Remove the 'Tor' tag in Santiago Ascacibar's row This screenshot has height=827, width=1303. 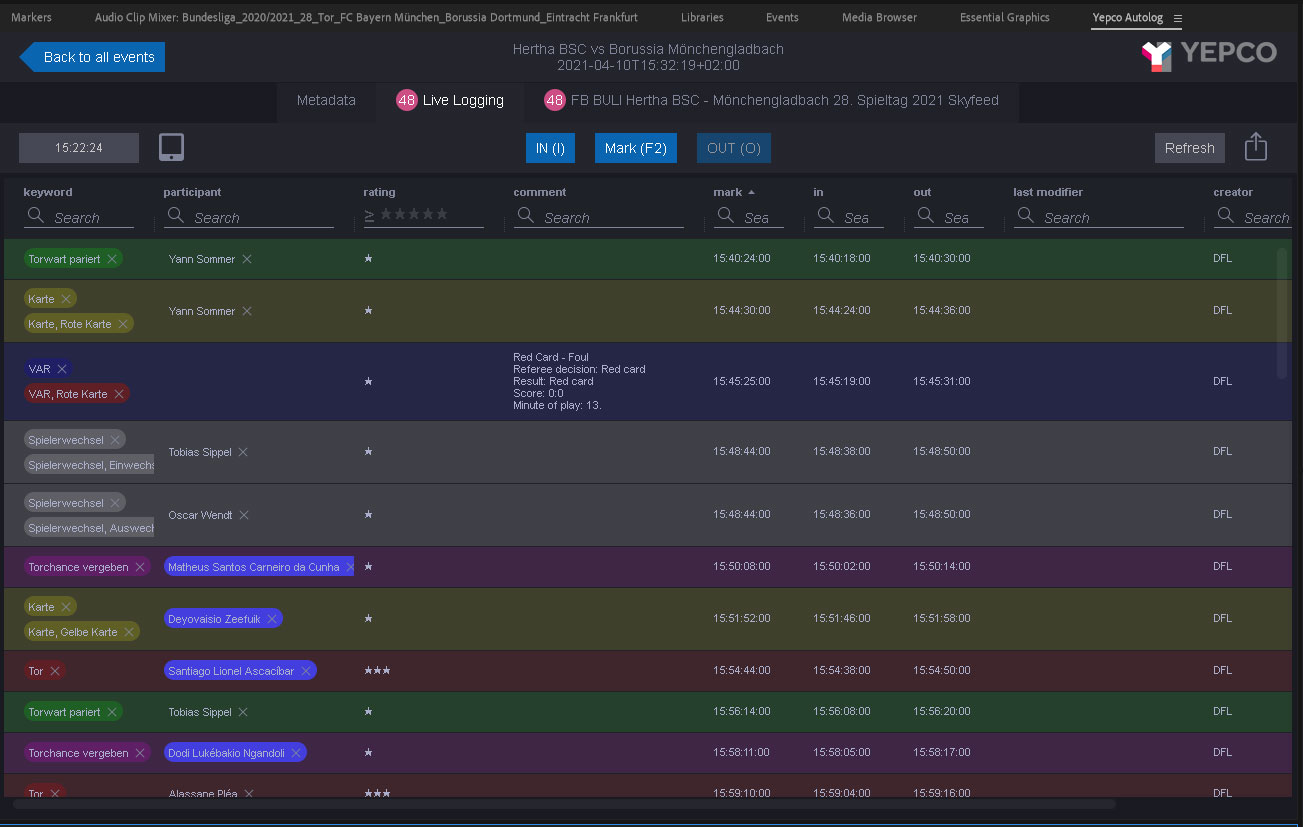[x=55, y=671]
